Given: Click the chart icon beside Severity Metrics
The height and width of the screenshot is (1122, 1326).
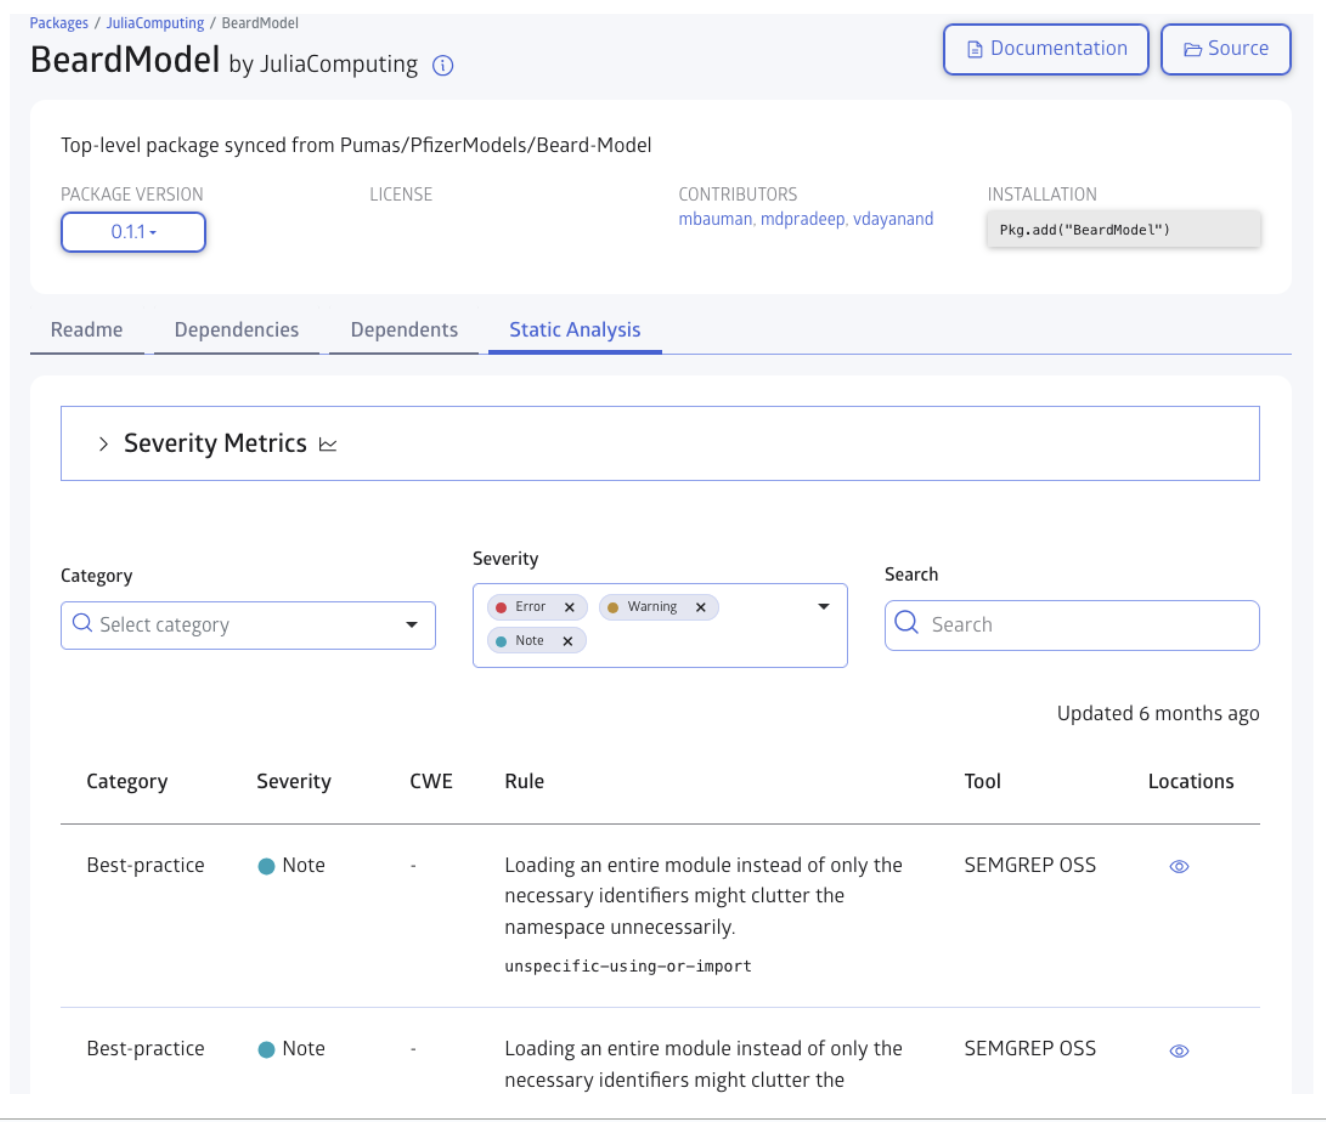Looking at the screenshot, I should (328, 444).
